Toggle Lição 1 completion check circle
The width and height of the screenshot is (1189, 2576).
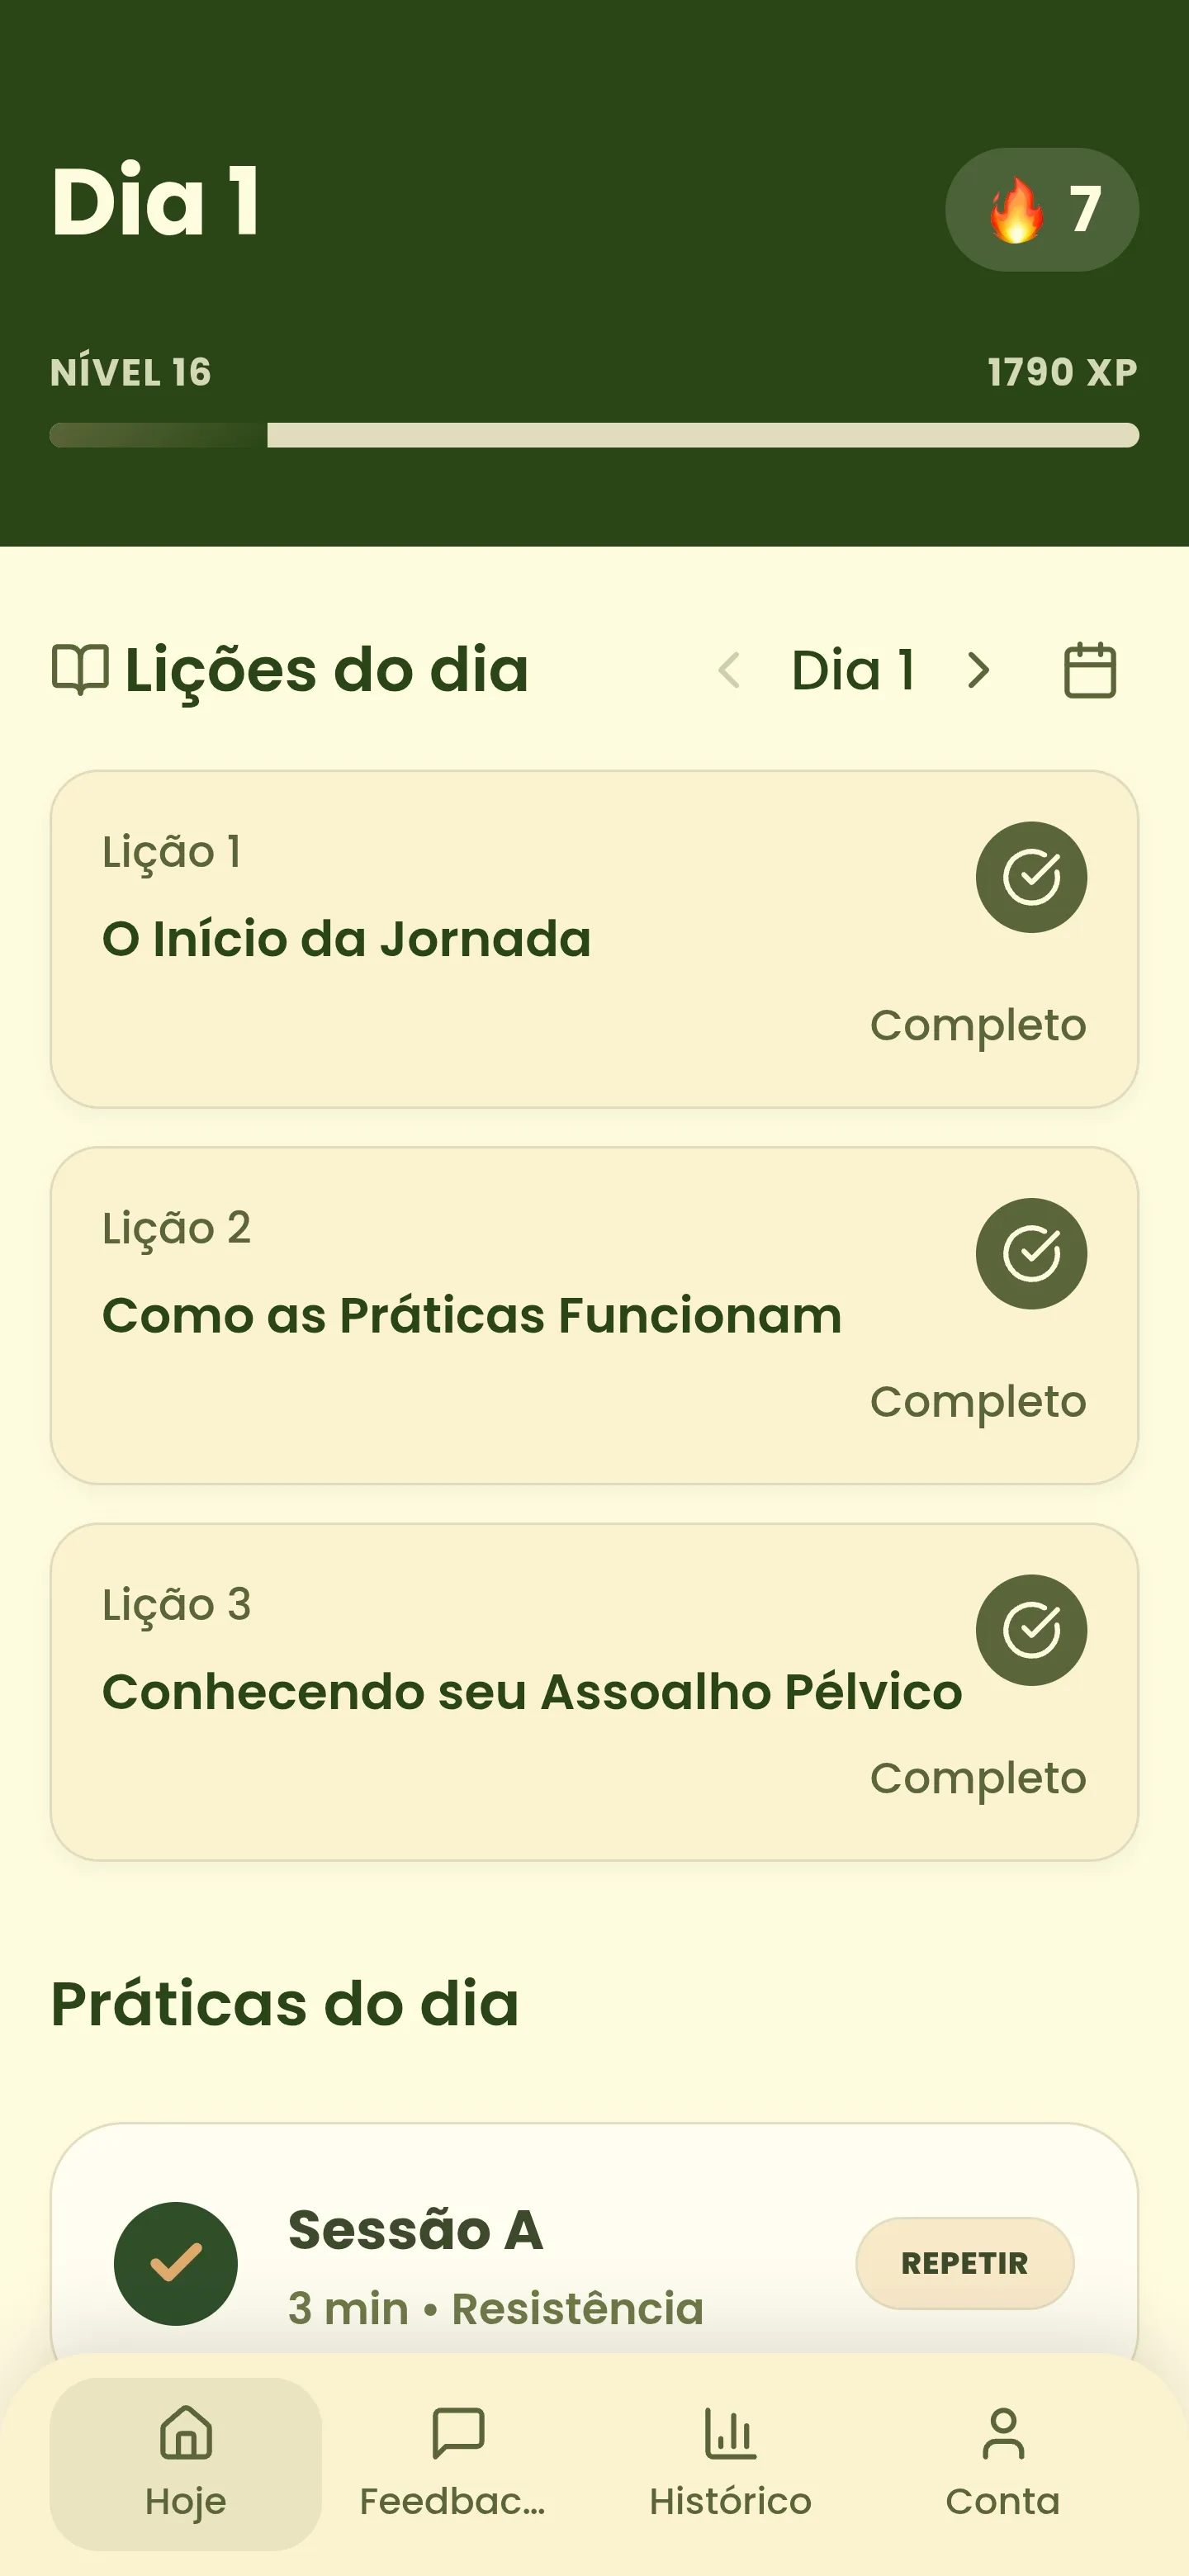pos(1031,877)
